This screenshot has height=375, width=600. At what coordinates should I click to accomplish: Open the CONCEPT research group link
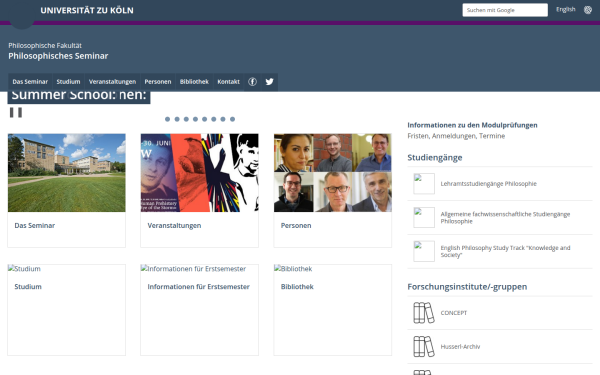(x=454, y=313)
